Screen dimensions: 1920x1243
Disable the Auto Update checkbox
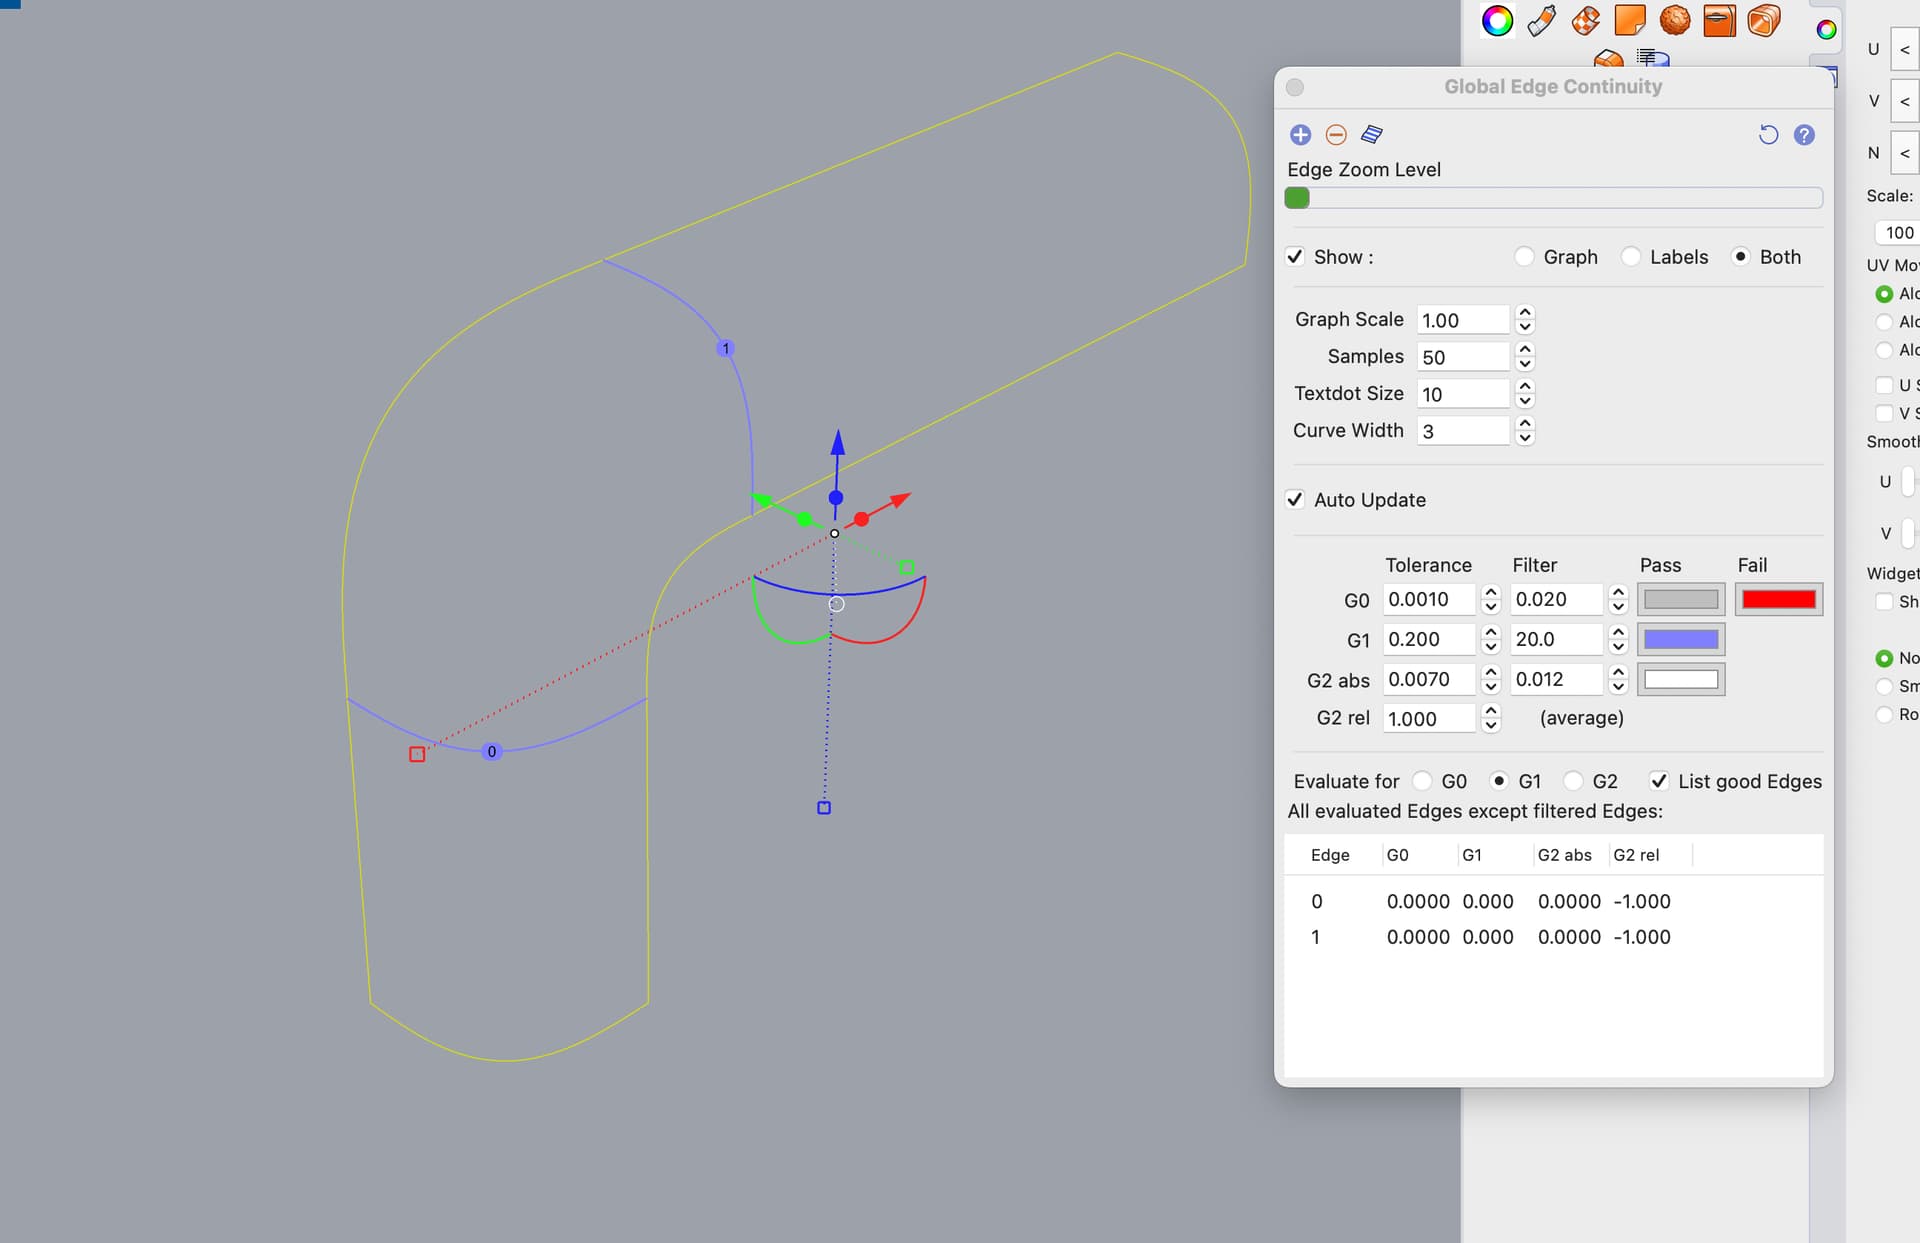[1295, 499]
